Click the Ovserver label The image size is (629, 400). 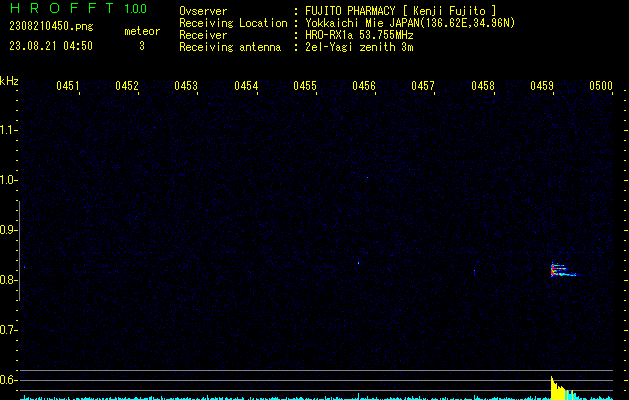click(203, 11)
